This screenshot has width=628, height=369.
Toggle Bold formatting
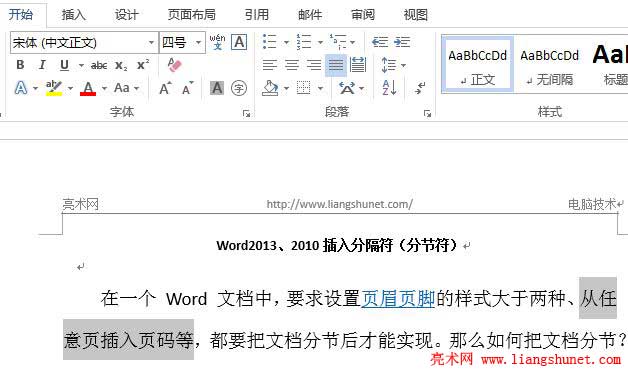pos(20,65)
